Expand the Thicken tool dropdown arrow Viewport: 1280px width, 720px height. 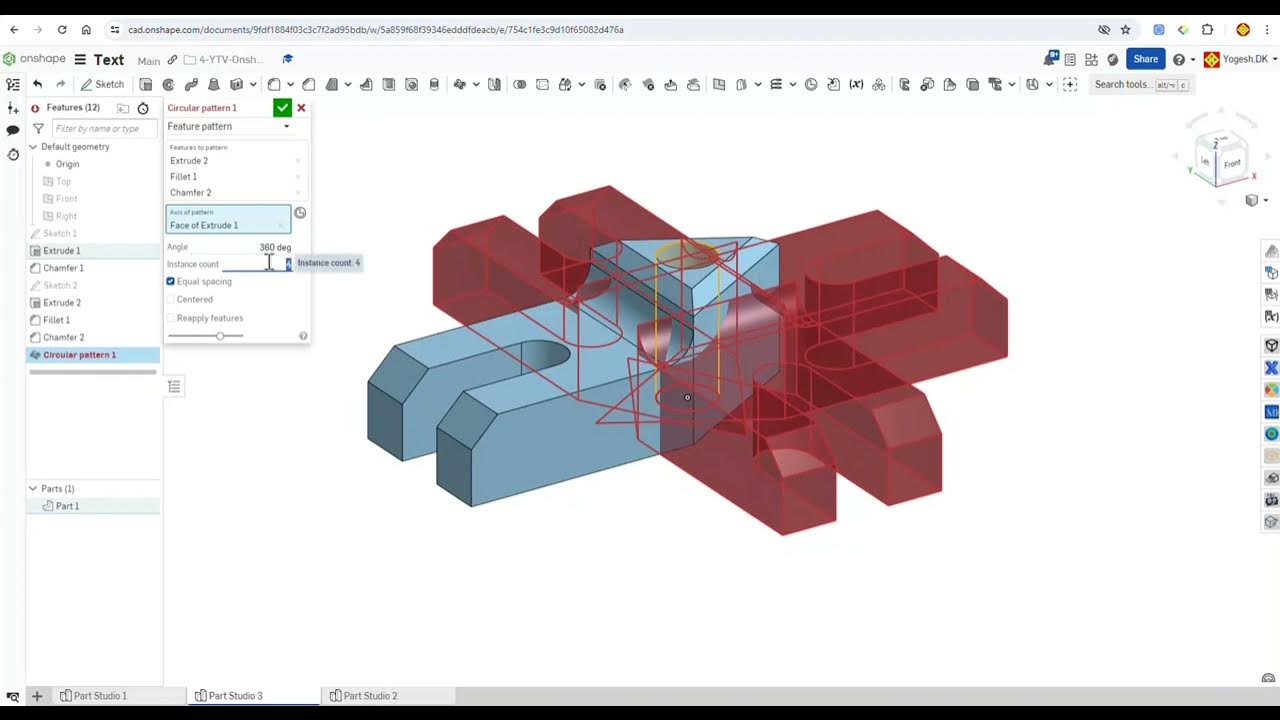tap(253, 85)
